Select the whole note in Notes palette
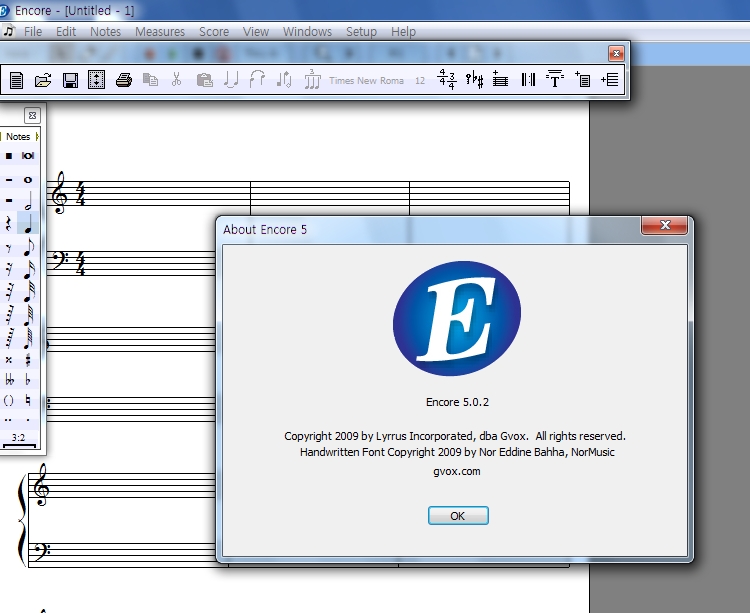This screenshot has width=750, height=613. click(x=28, y=180)
